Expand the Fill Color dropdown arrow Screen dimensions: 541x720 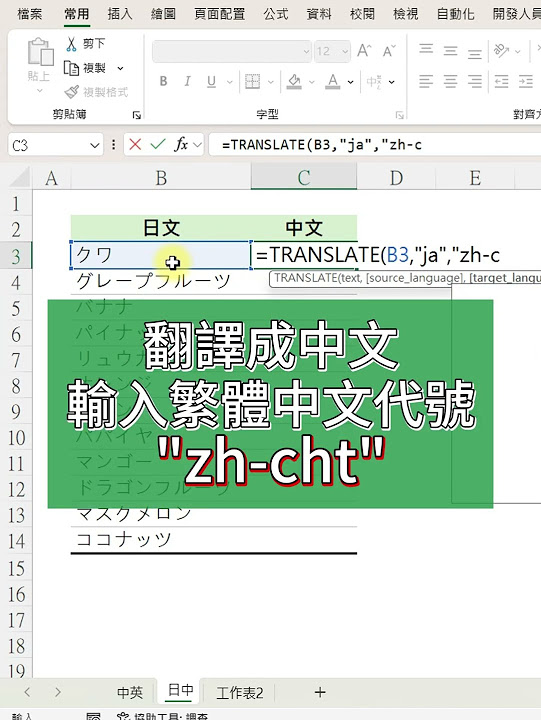click(311, 82)
